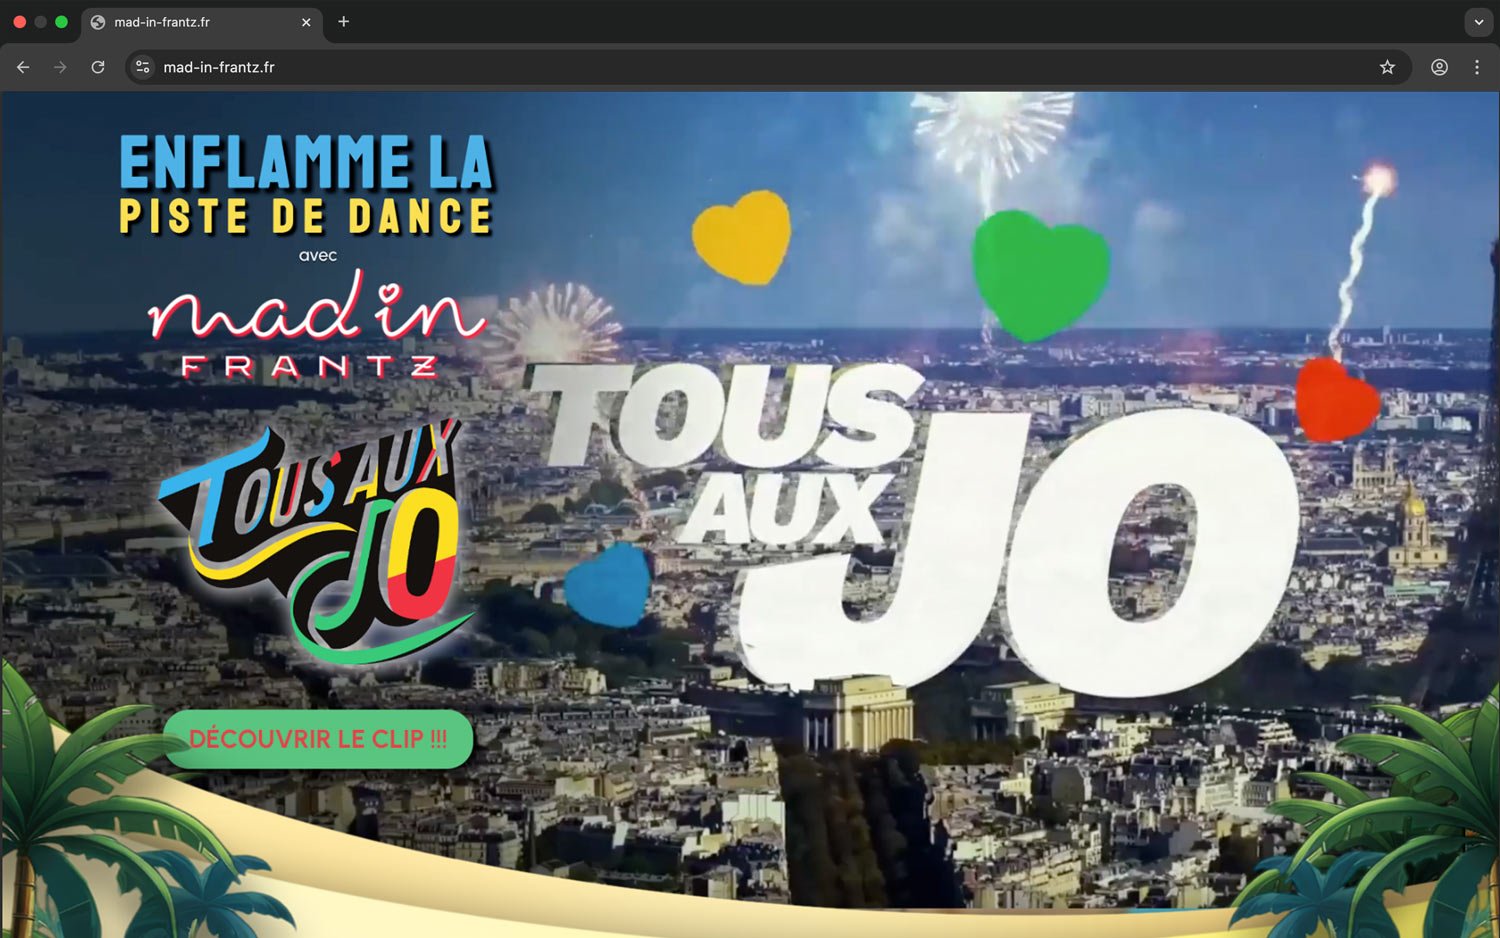Go back to the previous page
The width and height of the screenshot is (1500, 938).
[23, 67]
